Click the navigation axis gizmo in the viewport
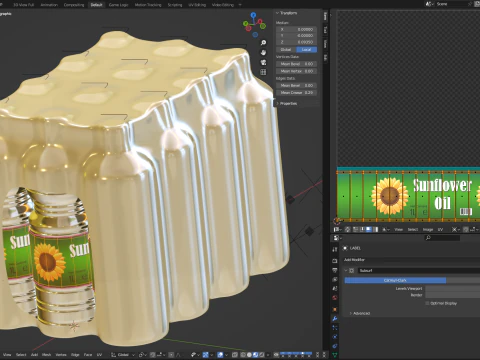Viewport: 480px width, 360px height. click(x=254, y=24)
